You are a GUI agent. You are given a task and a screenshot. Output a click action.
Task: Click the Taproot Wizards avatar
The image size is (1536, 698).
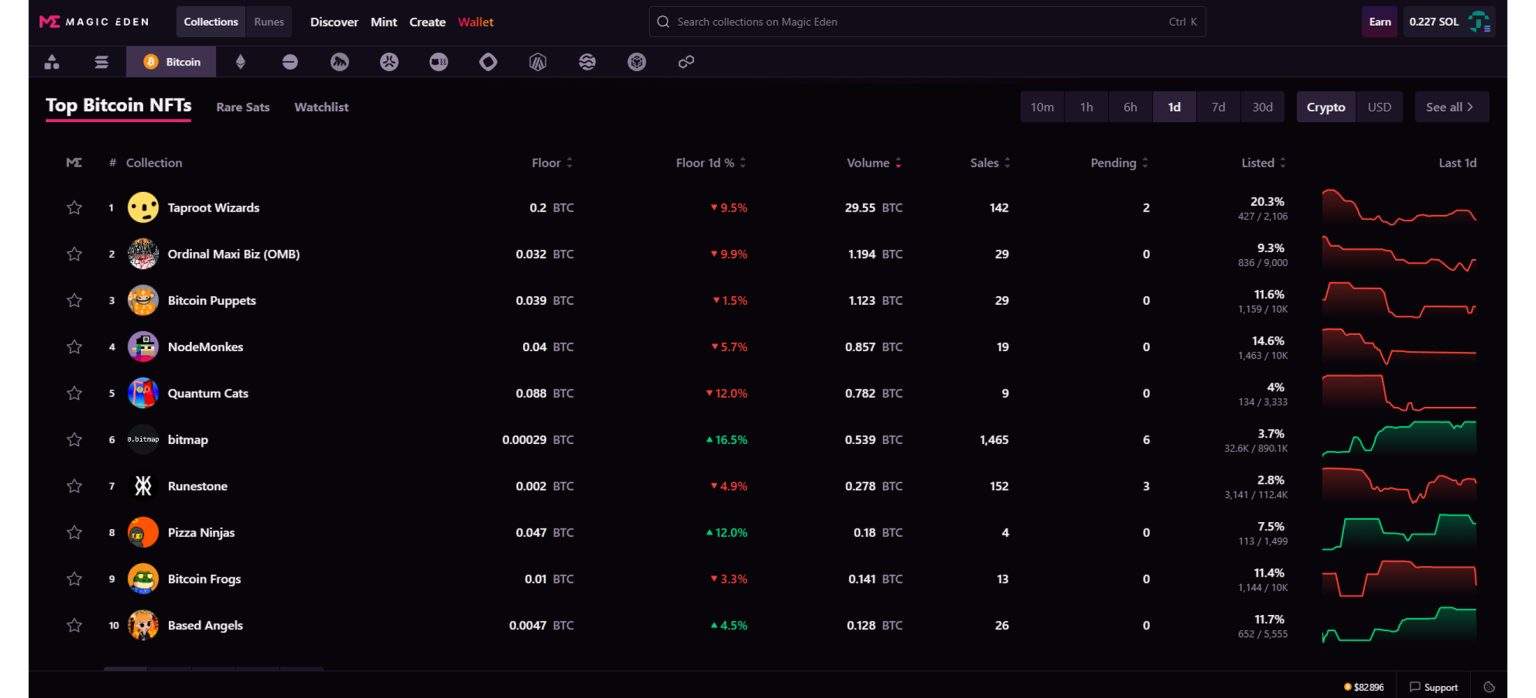click(x=143, y=208)
